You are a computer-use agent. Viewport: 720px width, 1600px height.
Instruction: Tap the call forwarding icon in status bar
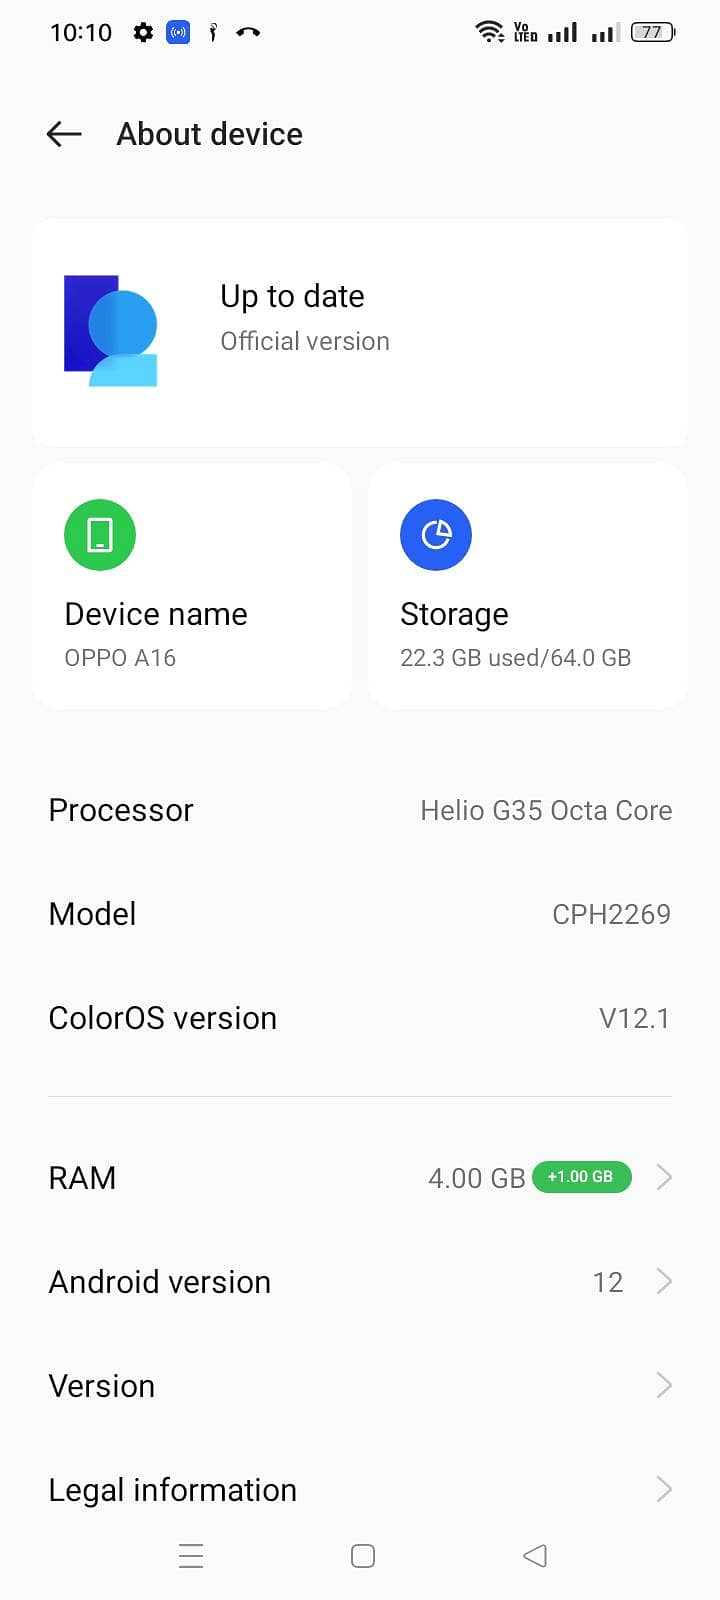pyautogui.click(x=247, y=32)
